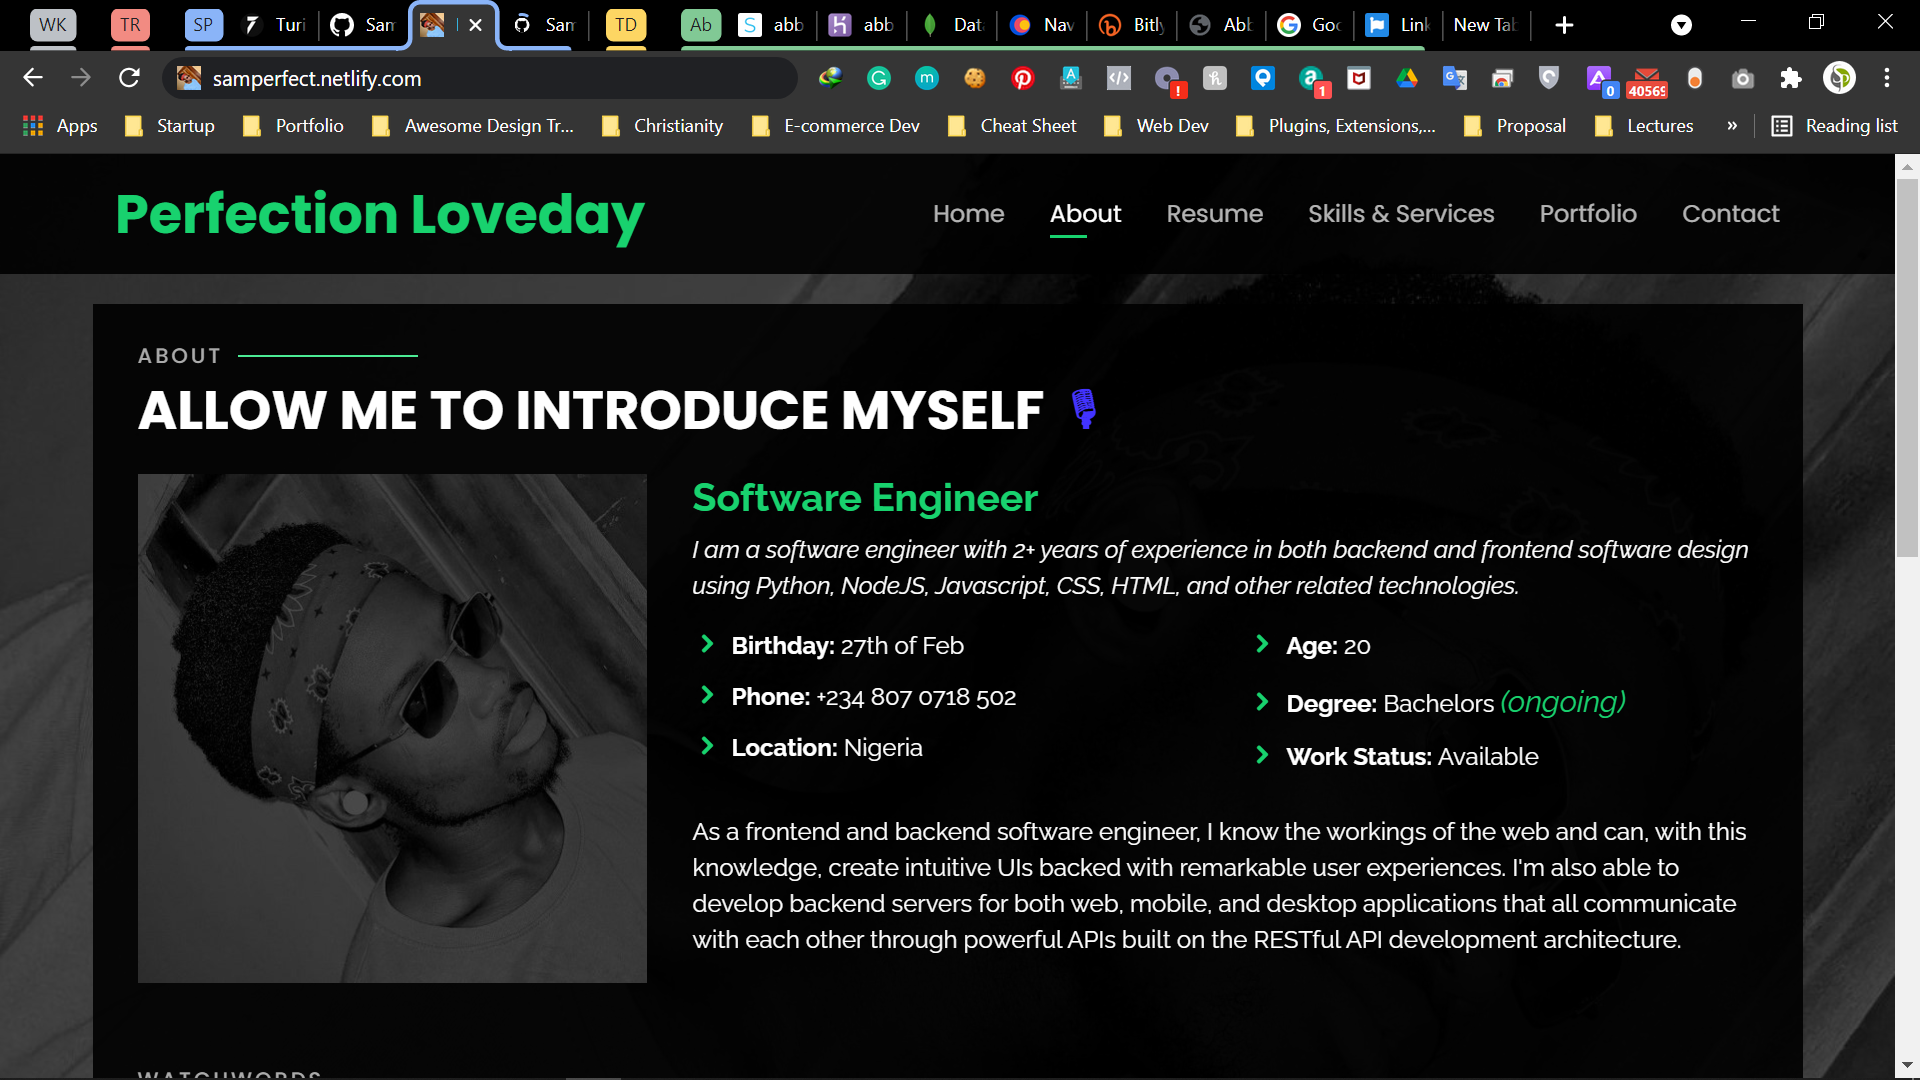
Task: Open the cookie editor extension
Action: click(x=975, y=78)
